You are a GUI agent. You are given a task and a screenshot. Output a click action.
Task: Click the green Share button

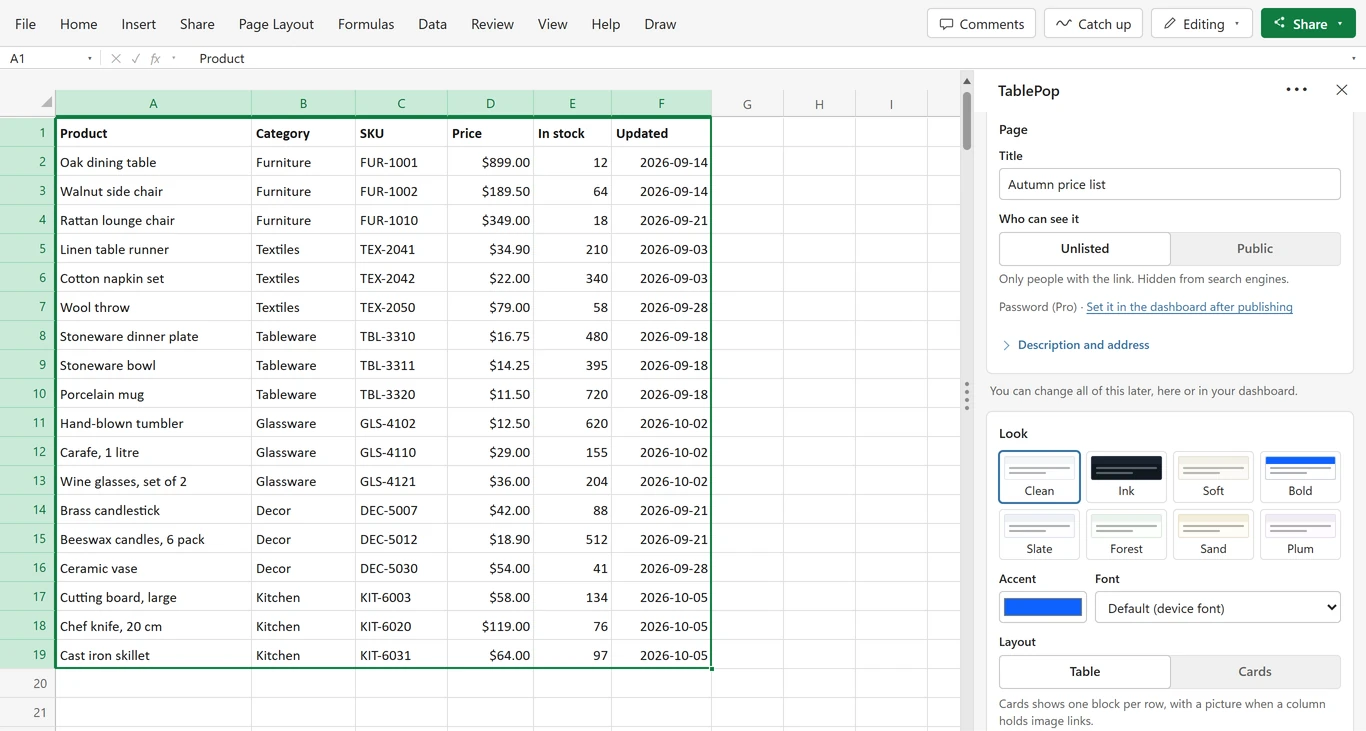tap(1308, 24)
